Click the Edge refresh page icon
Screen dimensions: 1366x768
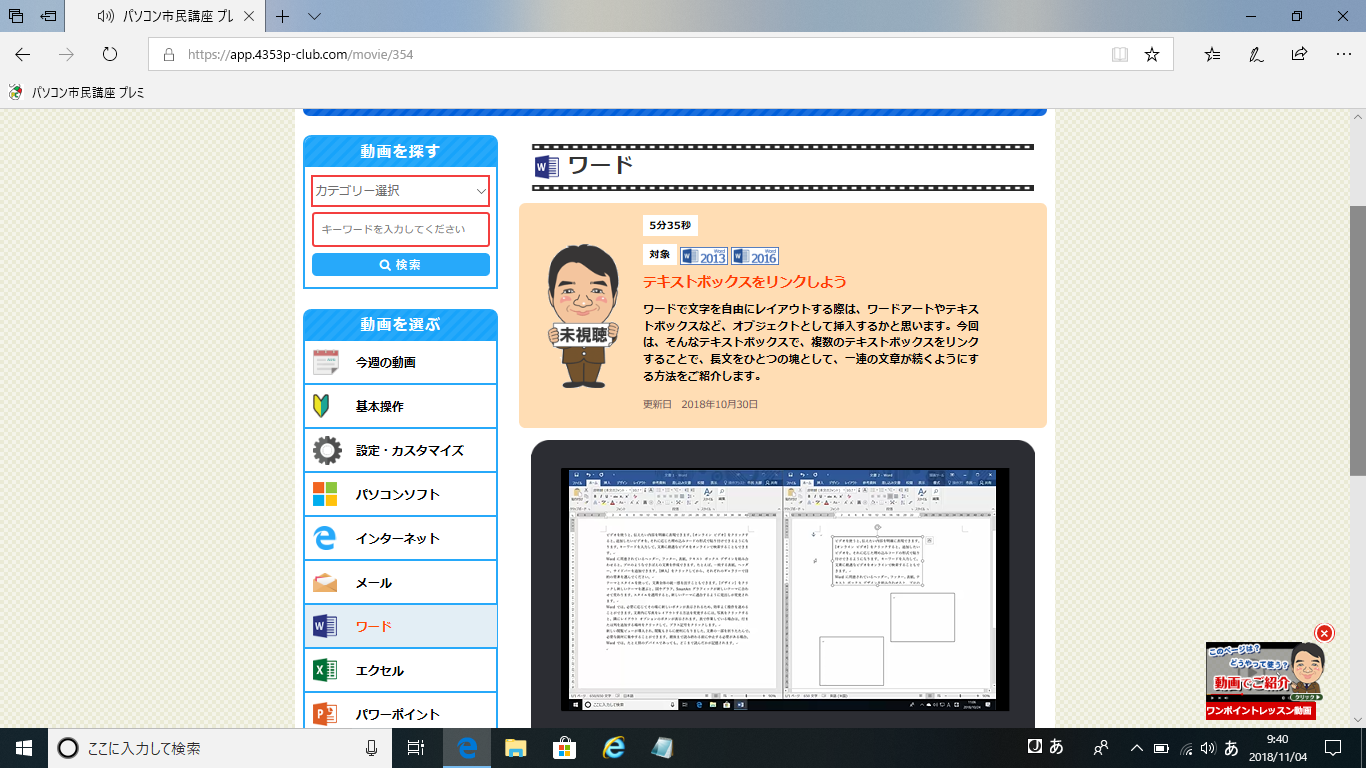tap(110, 55)
